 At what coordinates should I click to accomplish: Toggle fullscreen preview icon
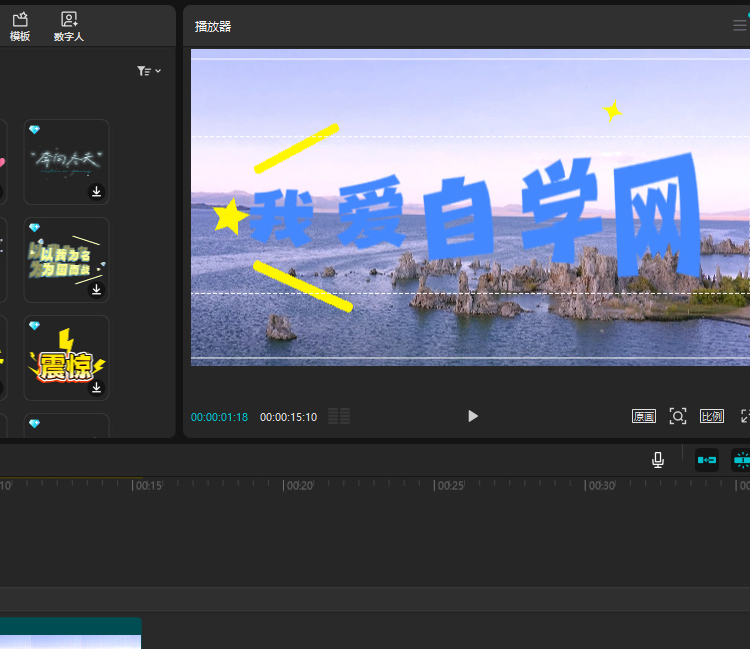tap(745, 416)
